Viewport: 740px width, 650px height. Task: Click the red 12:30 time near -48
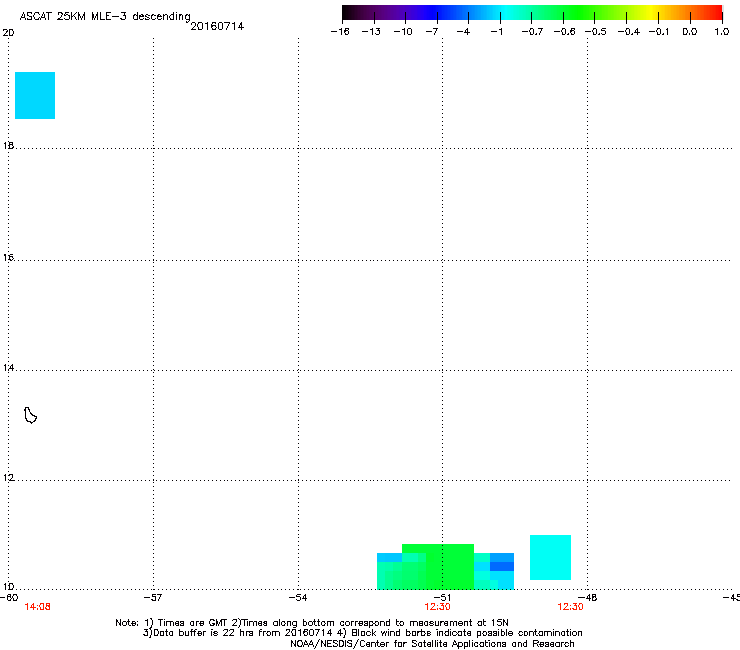pos(571,607)
